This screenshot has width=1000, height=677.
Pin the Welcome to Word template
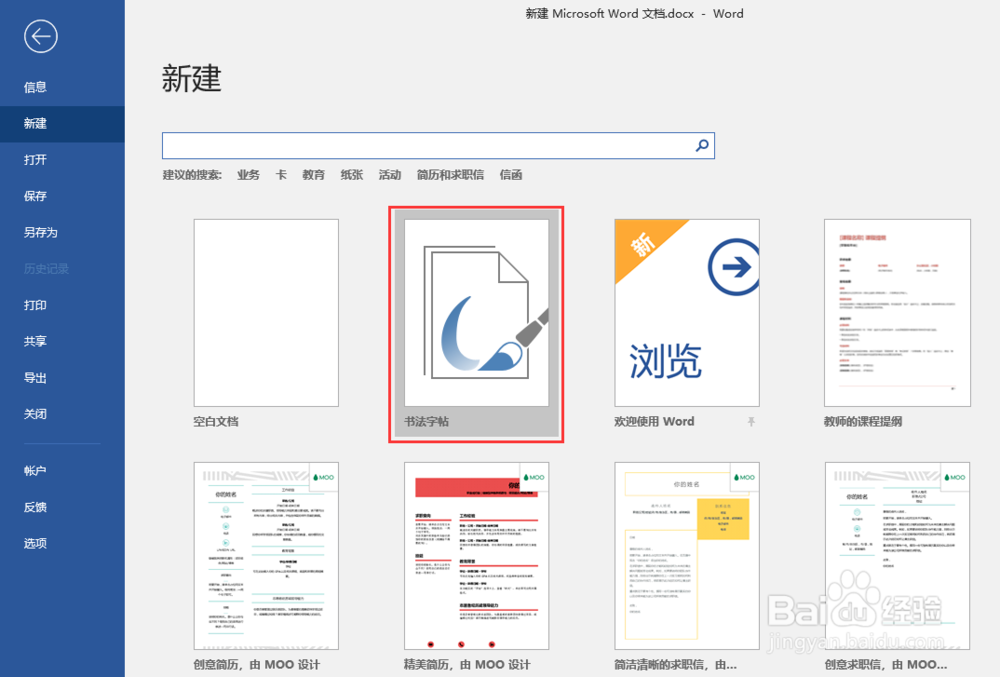coord(751,421)
